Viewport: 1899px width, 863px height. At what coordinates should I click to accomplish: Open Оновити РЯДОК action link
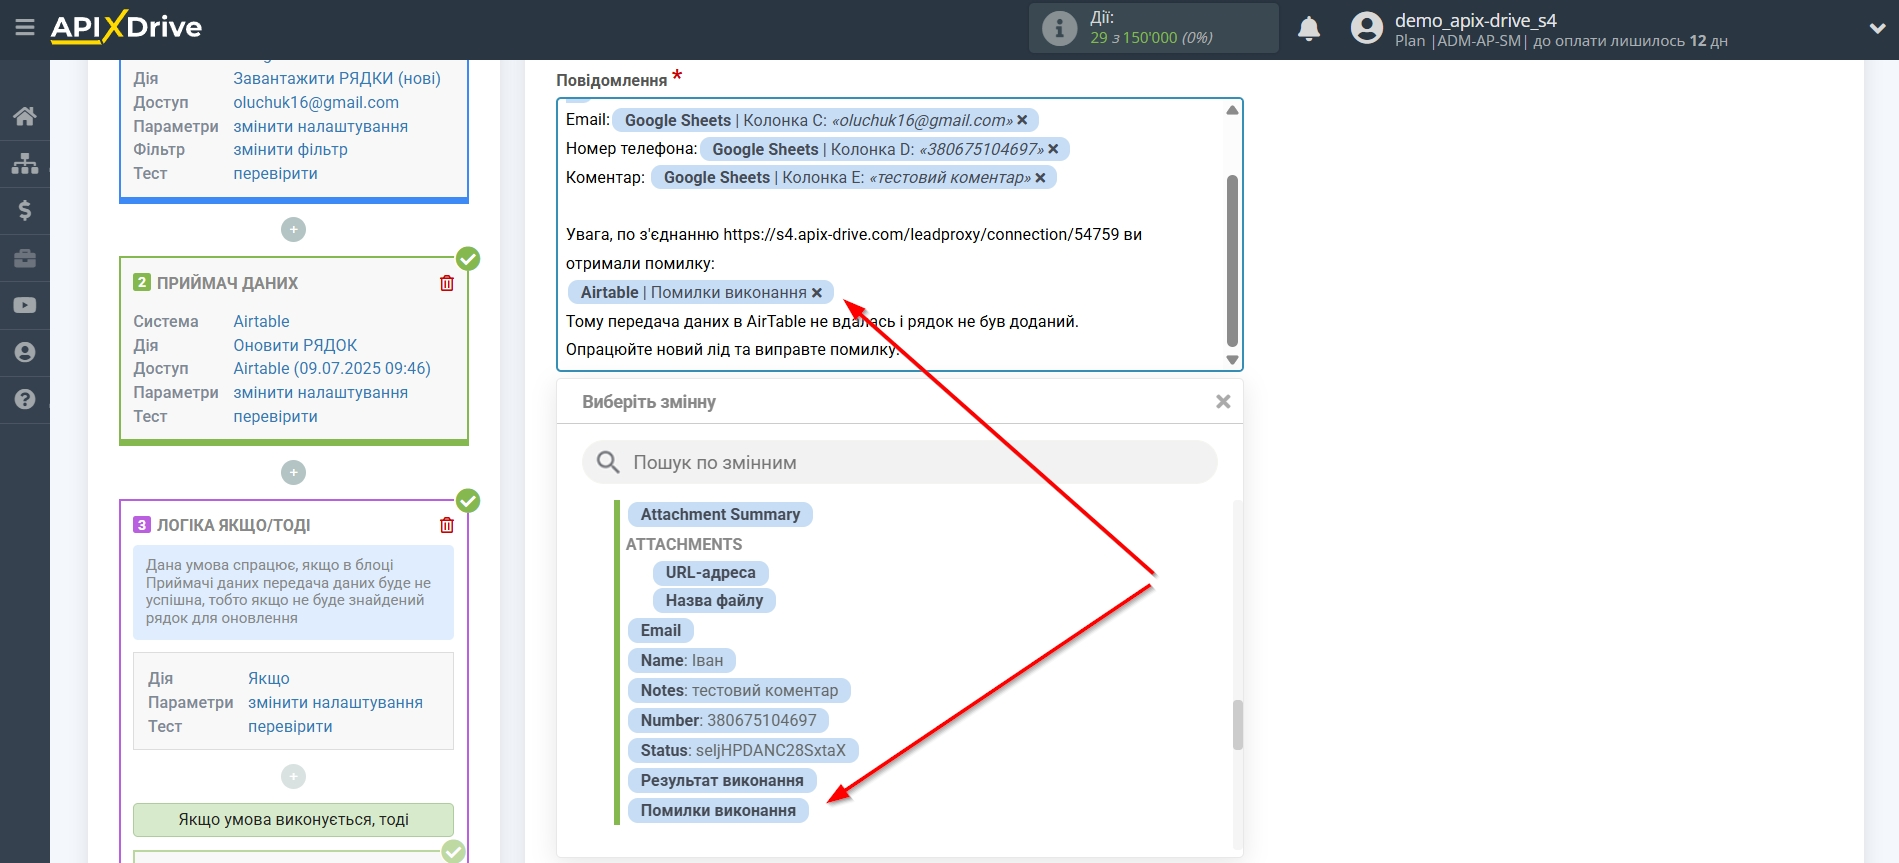point(295,345)
